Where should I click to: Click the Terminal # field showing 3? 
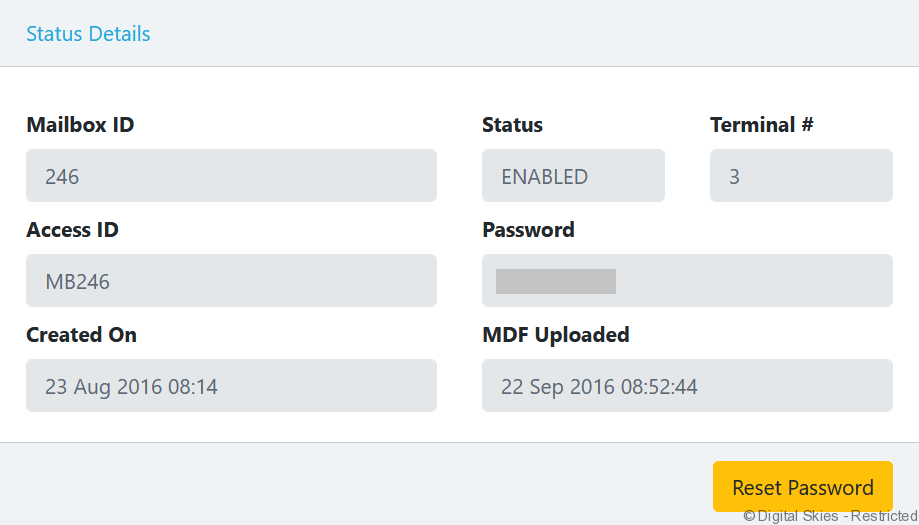[x=801, y=176]
